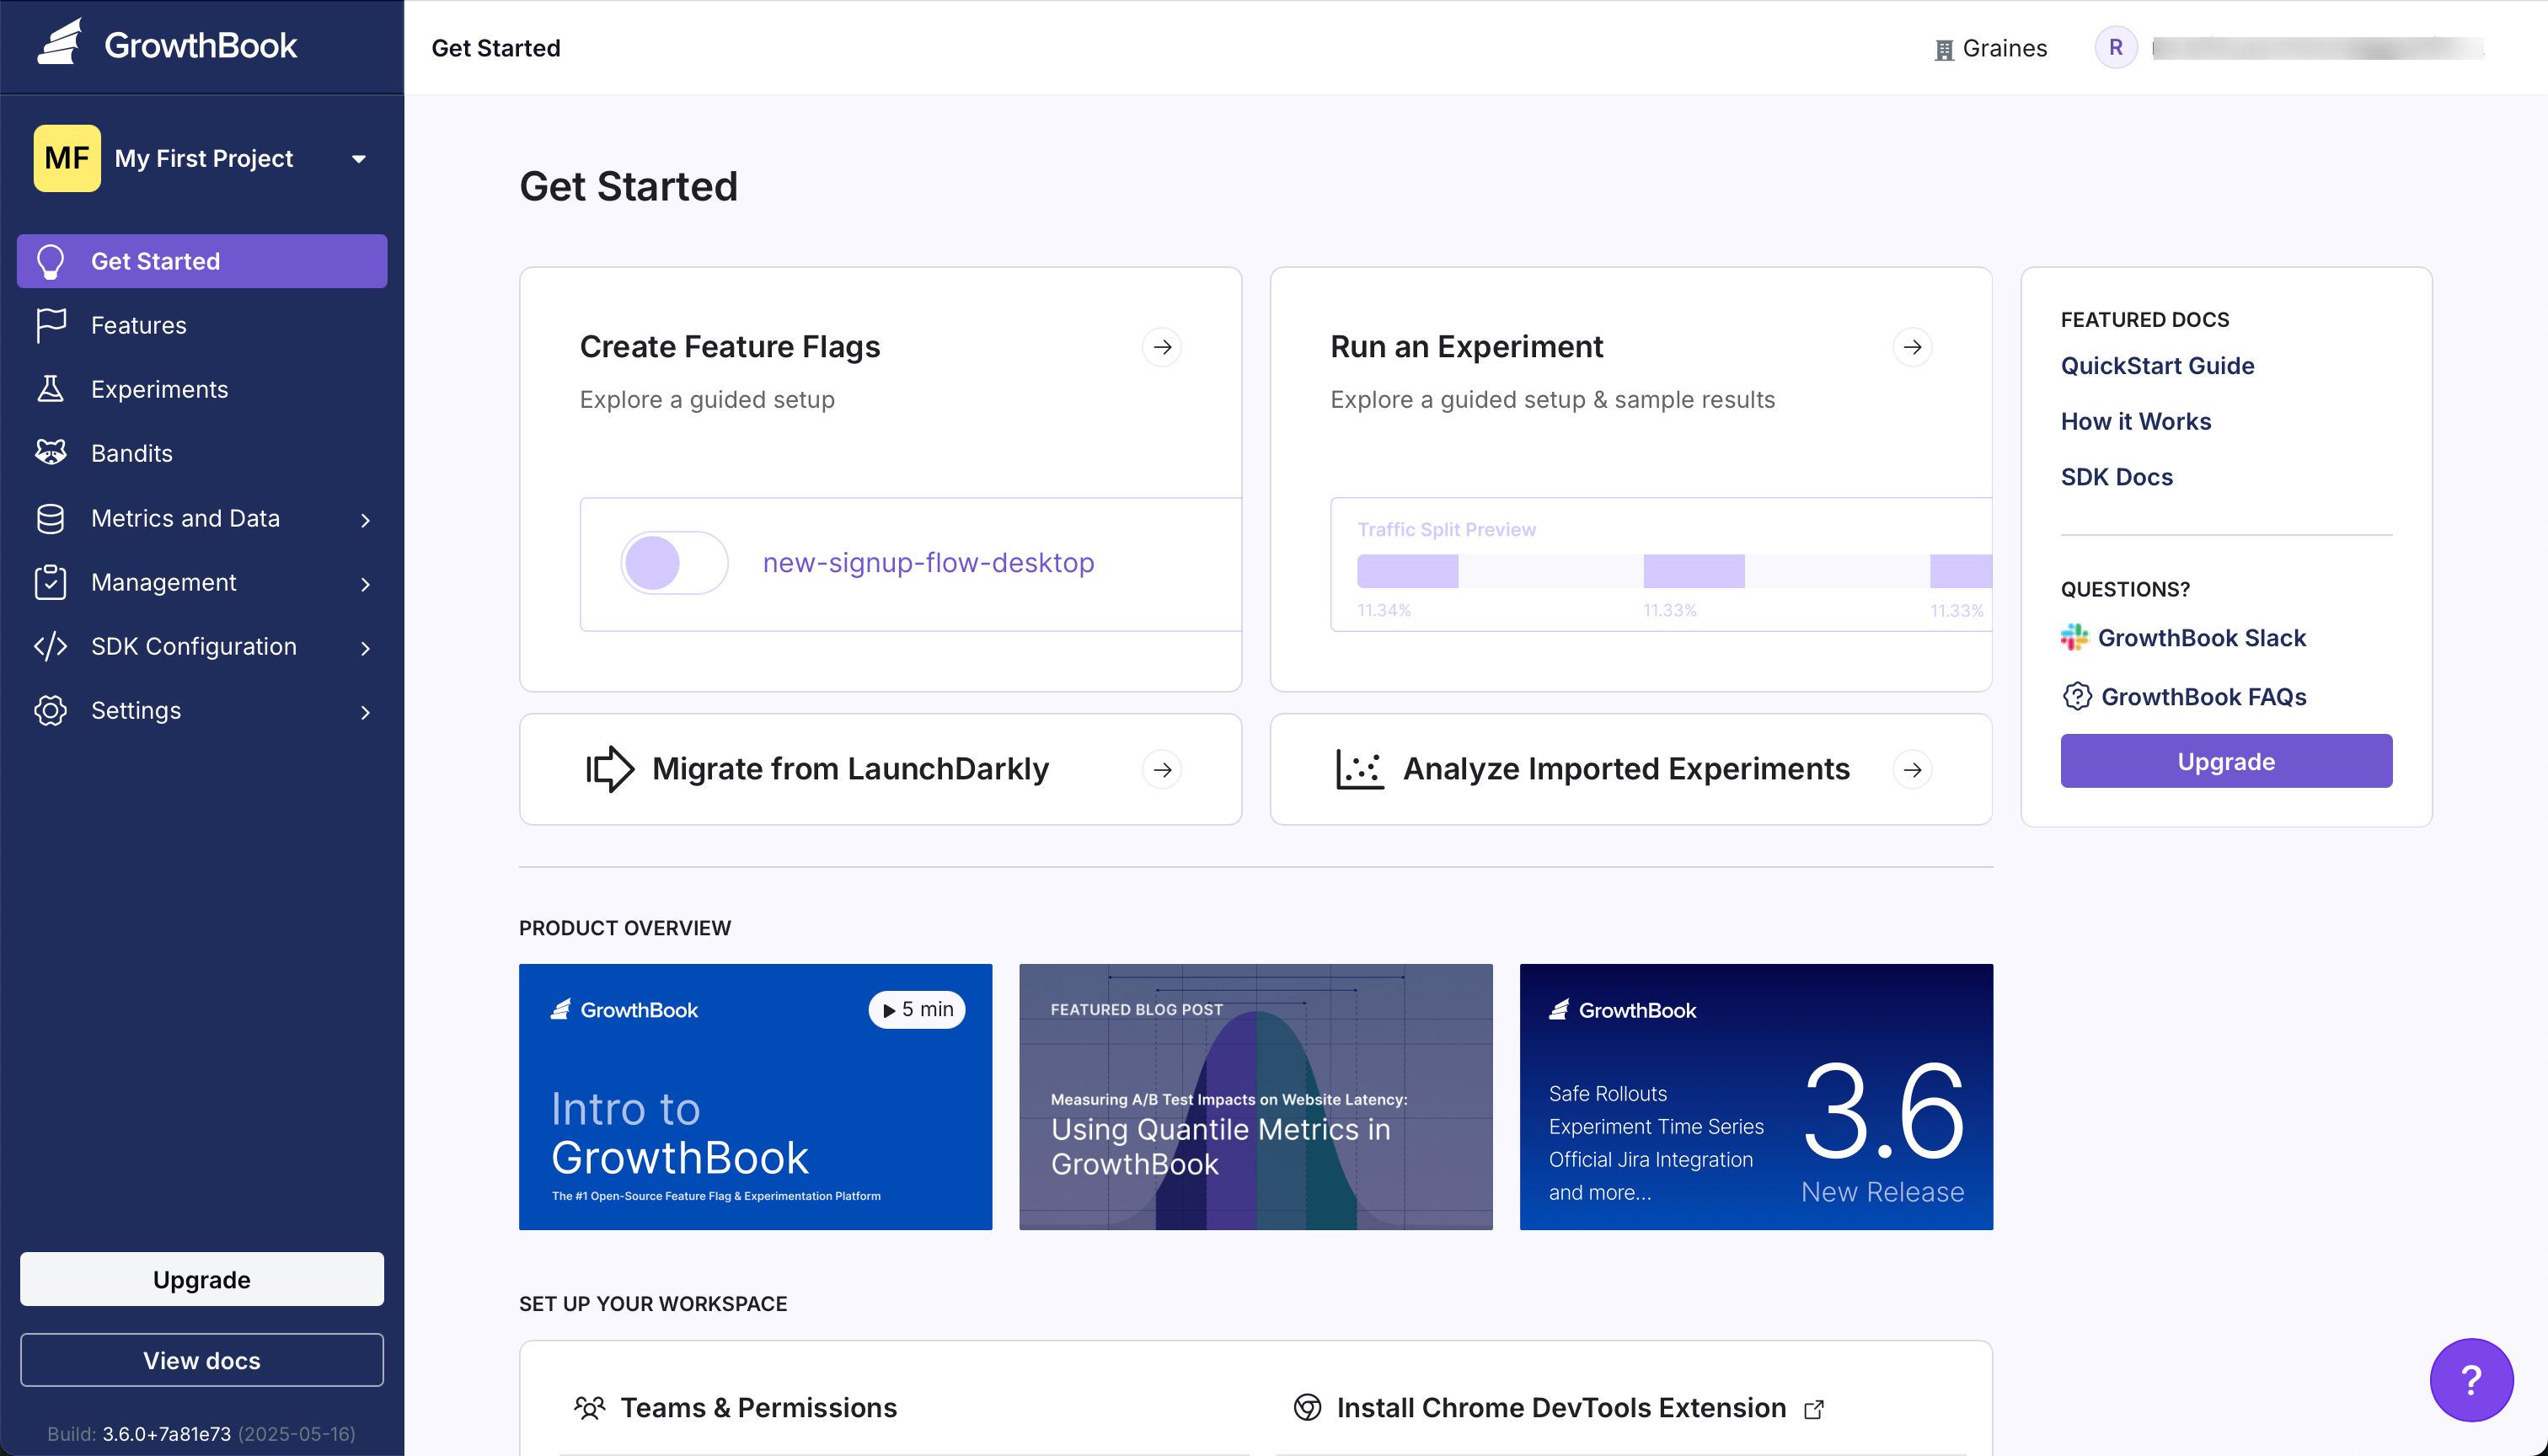
Task: Click the GrowthBook logo icon
Action: [x=60, y=43]
